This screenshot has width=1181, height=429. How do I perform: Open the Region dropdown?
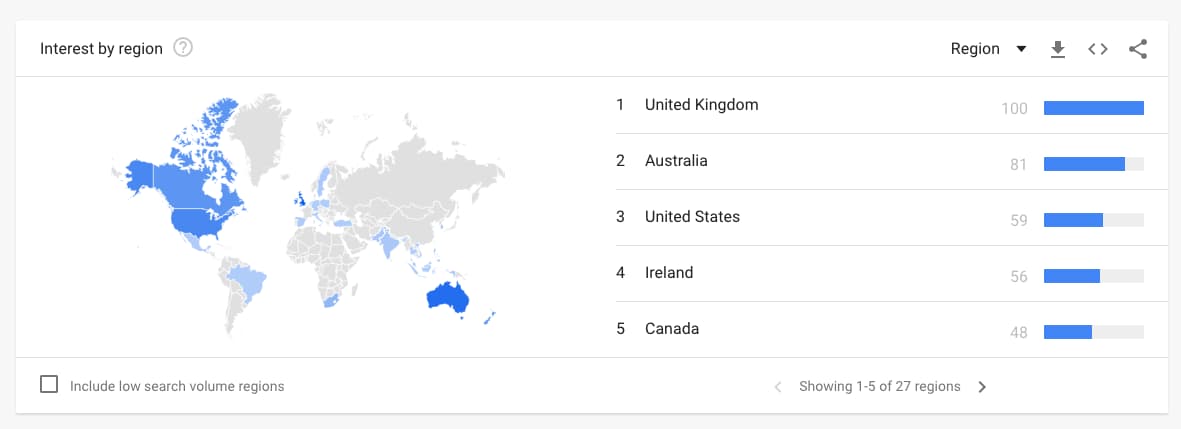pos(988,49)
